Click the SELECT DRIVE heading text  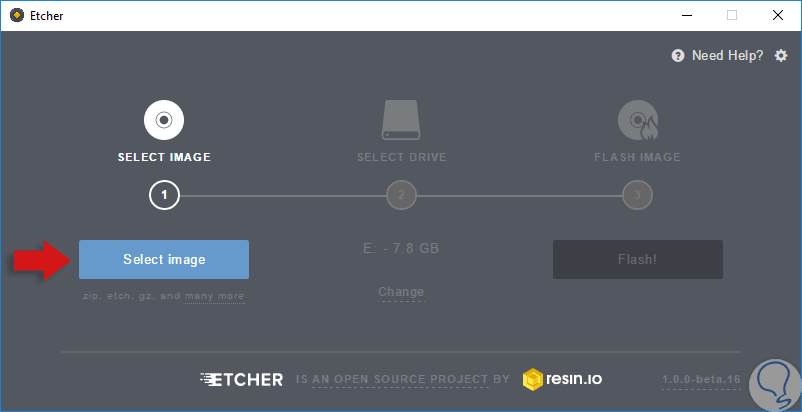pos(402,157)
